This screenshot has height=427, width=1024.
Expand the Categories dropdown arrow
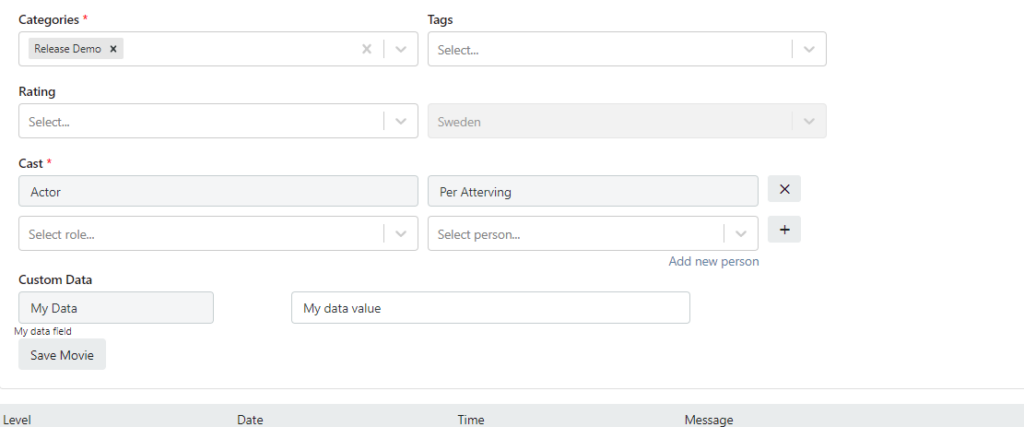coord(401,49)
